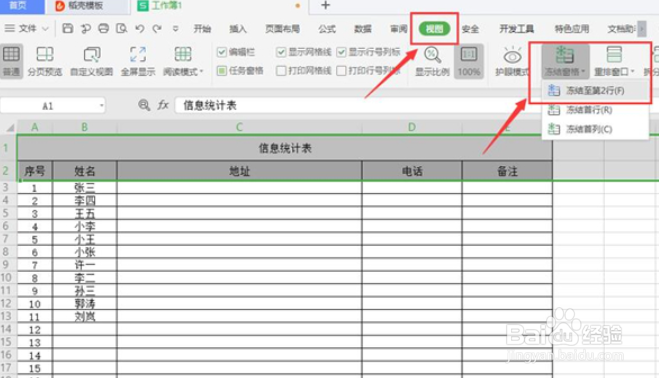Click the Undo arrow icon
This screenshot has width=659, height=378.
point(140,29)
